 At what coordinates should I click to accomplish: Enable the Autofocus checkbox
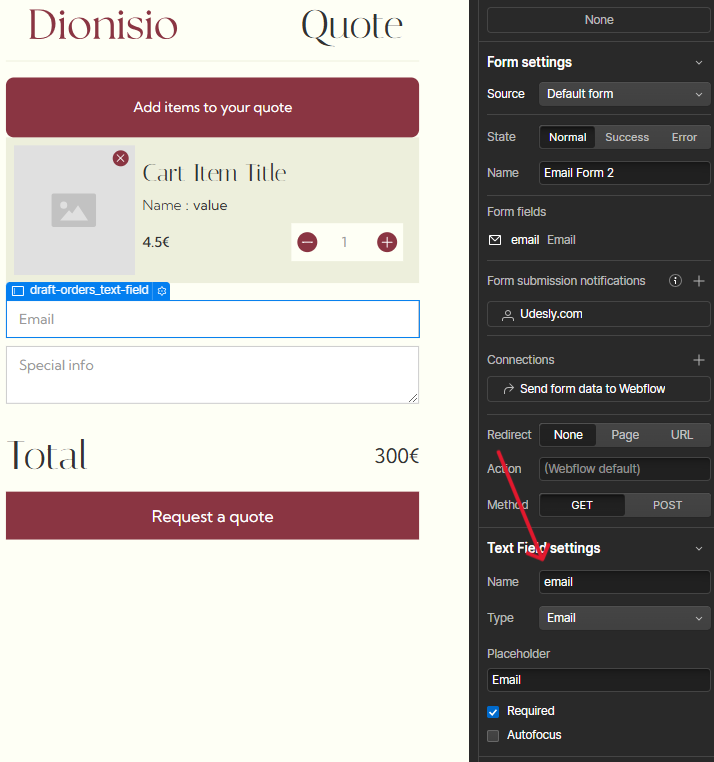[x=493, y=735]
